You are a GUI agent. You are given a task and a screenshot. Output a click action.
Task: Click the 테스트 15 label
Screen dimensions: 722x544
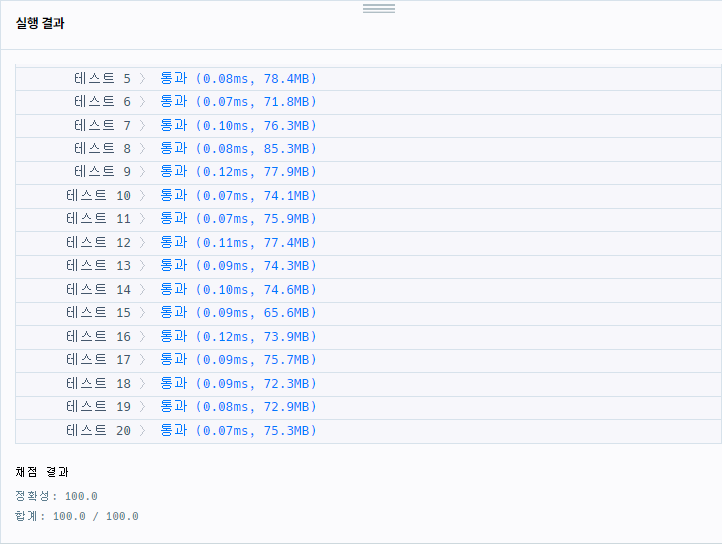coord(99,313)
